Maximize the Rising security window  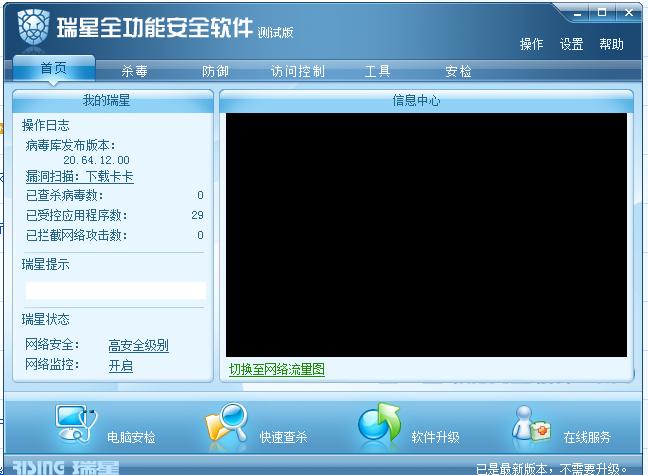602,13
